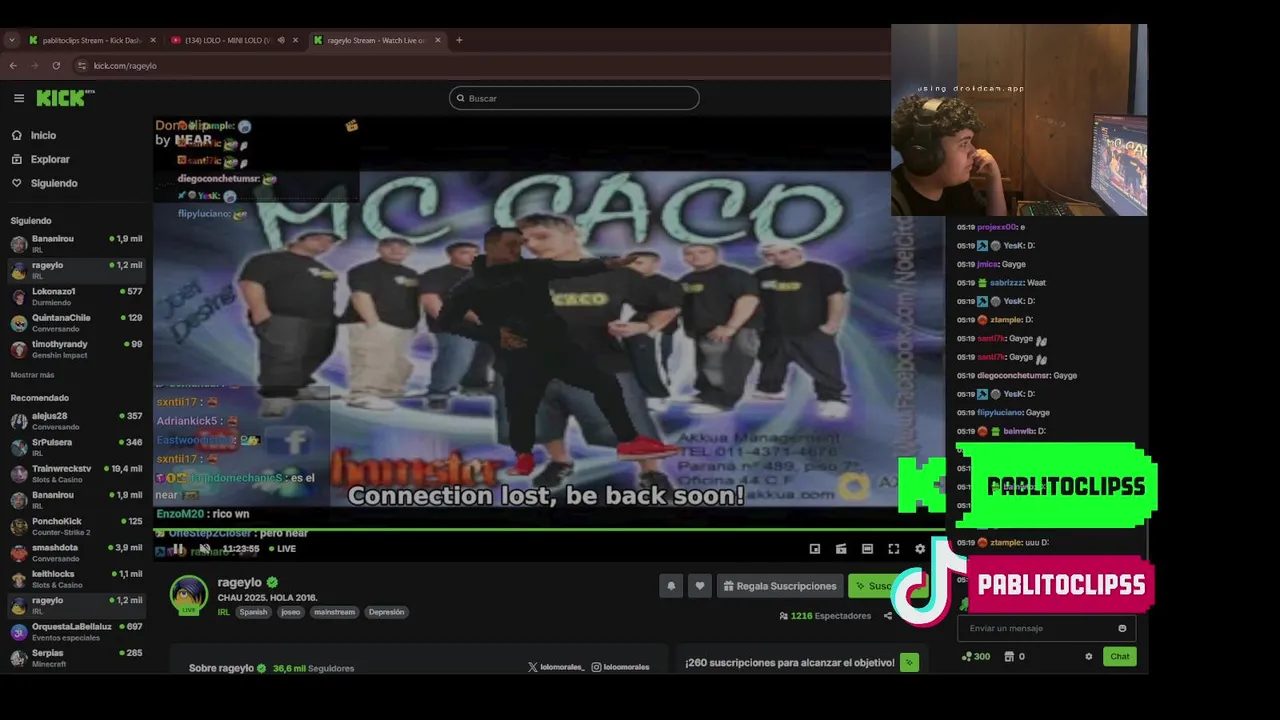Click the kick.com/rageylo address bar
1280x720 pixels.
click(125, 66)
